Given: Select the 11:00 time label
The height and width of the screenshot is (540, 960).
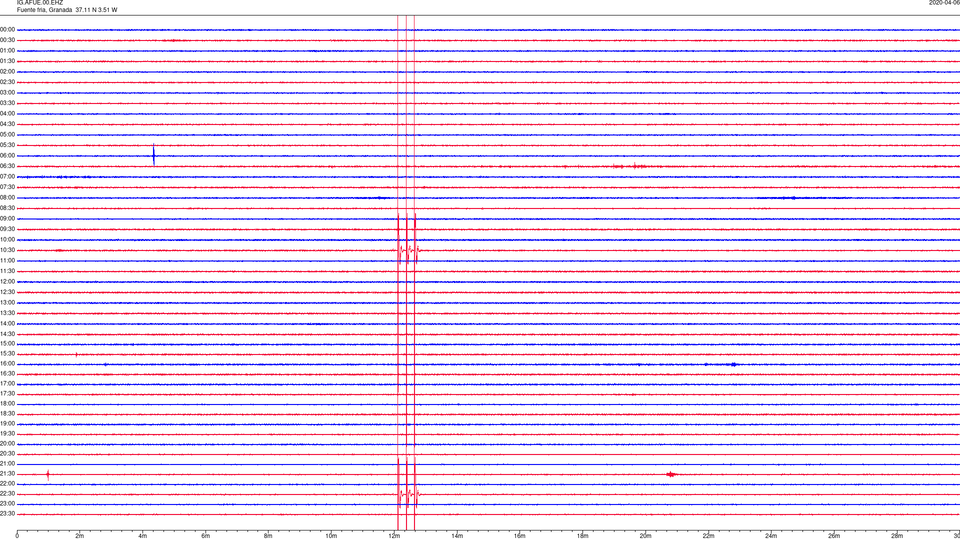Looking at the screenshot, I should pyautogui.click(x=7, y=261).
